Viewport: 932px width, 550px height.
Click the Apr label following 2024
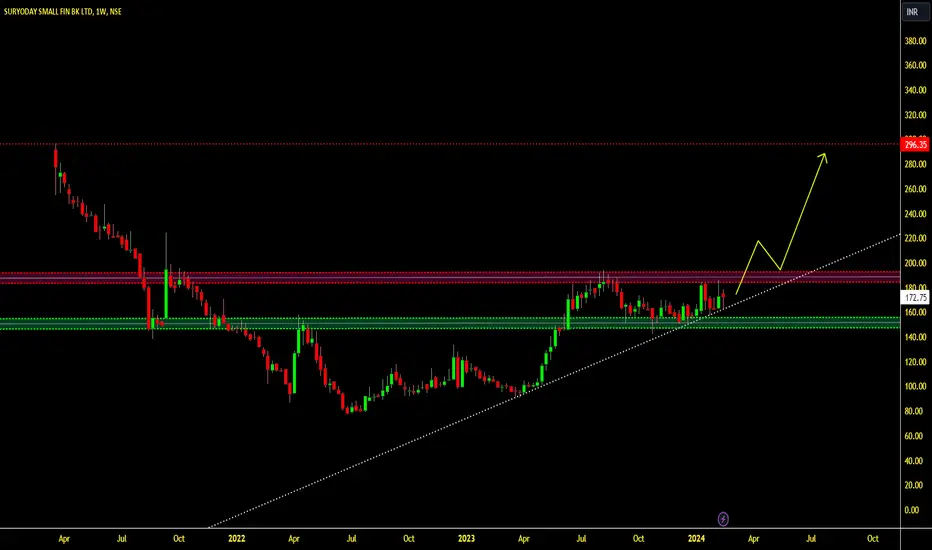[x=753, y=539]
